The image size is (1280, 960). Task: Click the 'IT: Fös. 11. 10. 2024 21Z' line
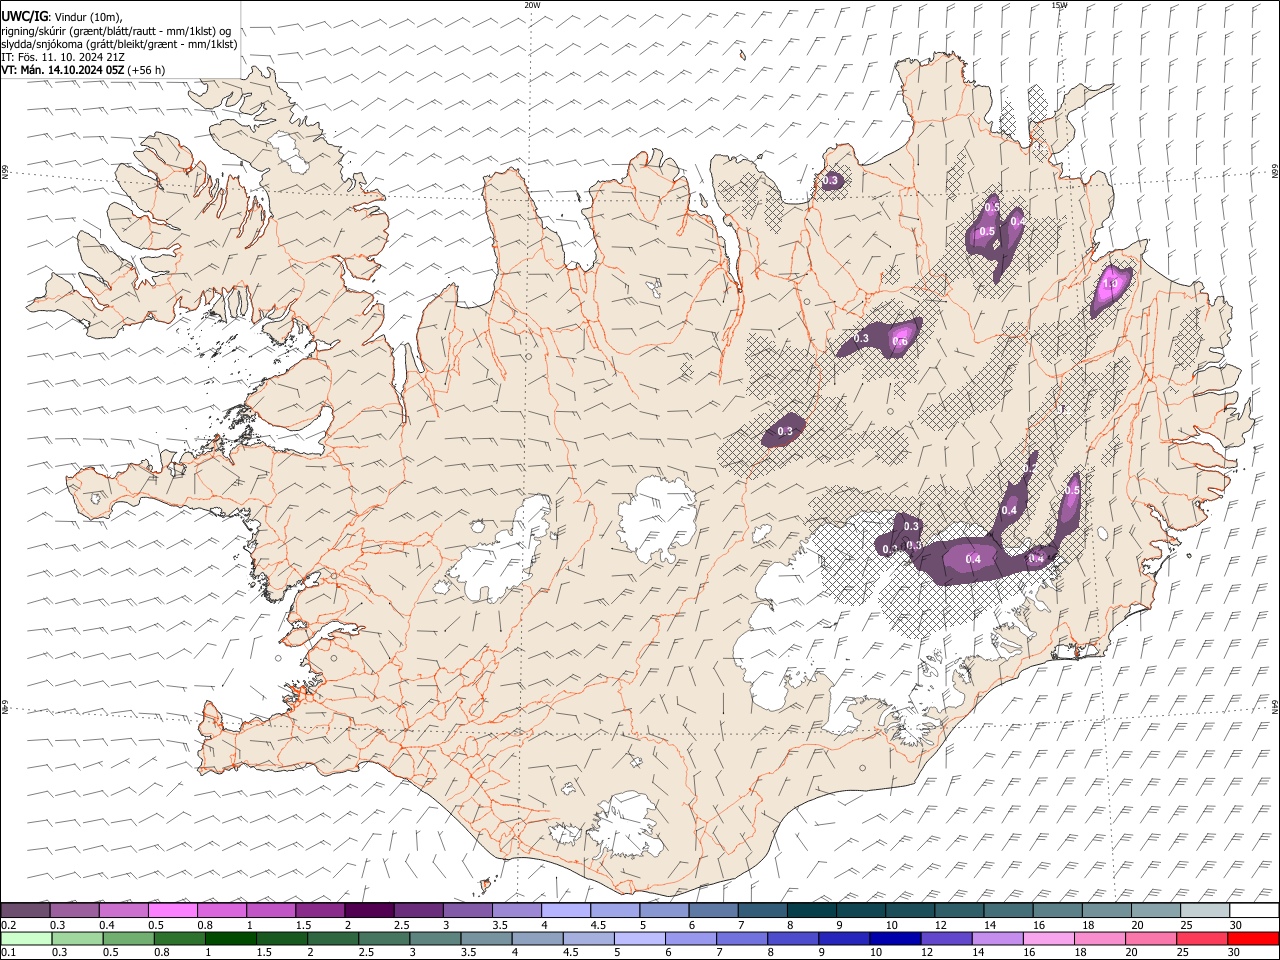[x=63, y=57]
